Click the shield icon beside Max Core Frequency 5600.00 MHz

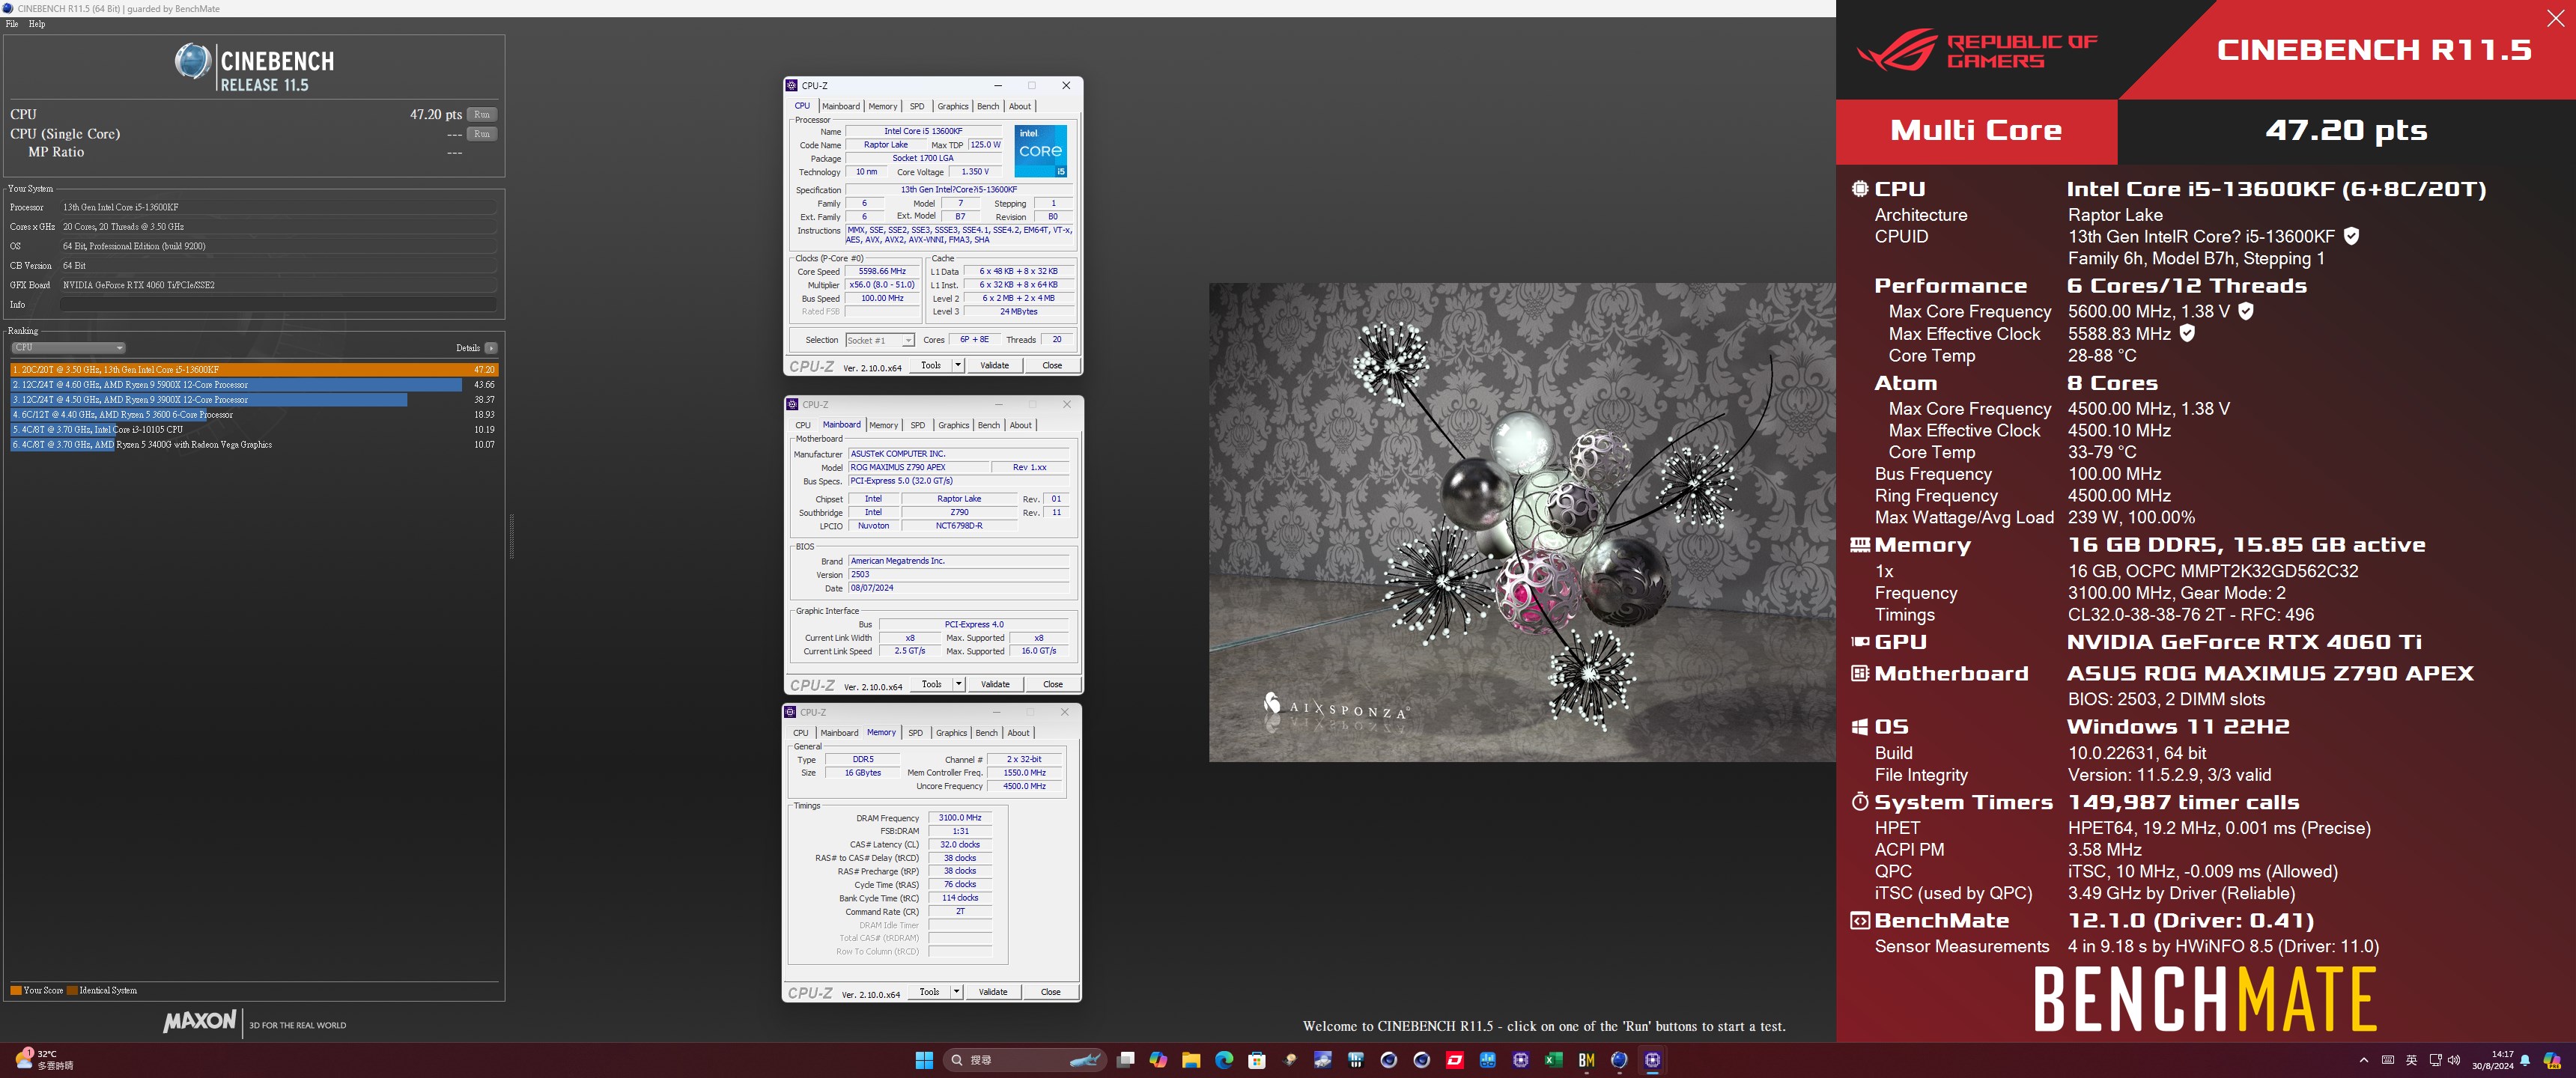coord(2246,311)
